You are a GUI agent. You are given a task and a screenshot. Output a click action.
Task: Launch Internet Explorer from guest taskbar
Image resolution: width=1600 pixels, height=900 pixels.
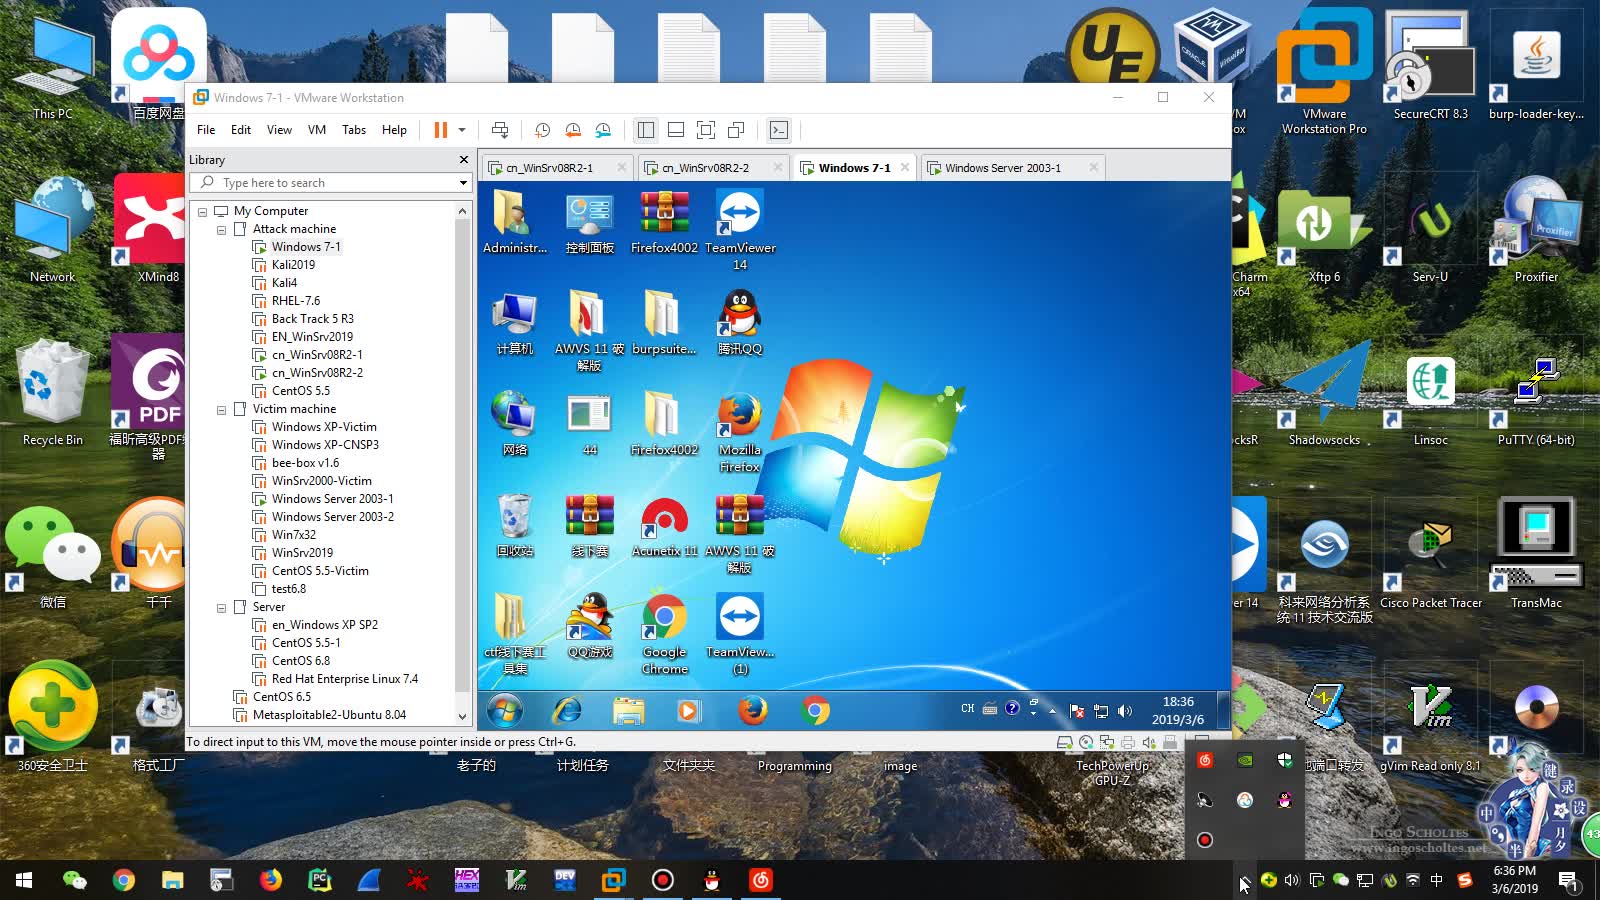[x=567, y=710]
